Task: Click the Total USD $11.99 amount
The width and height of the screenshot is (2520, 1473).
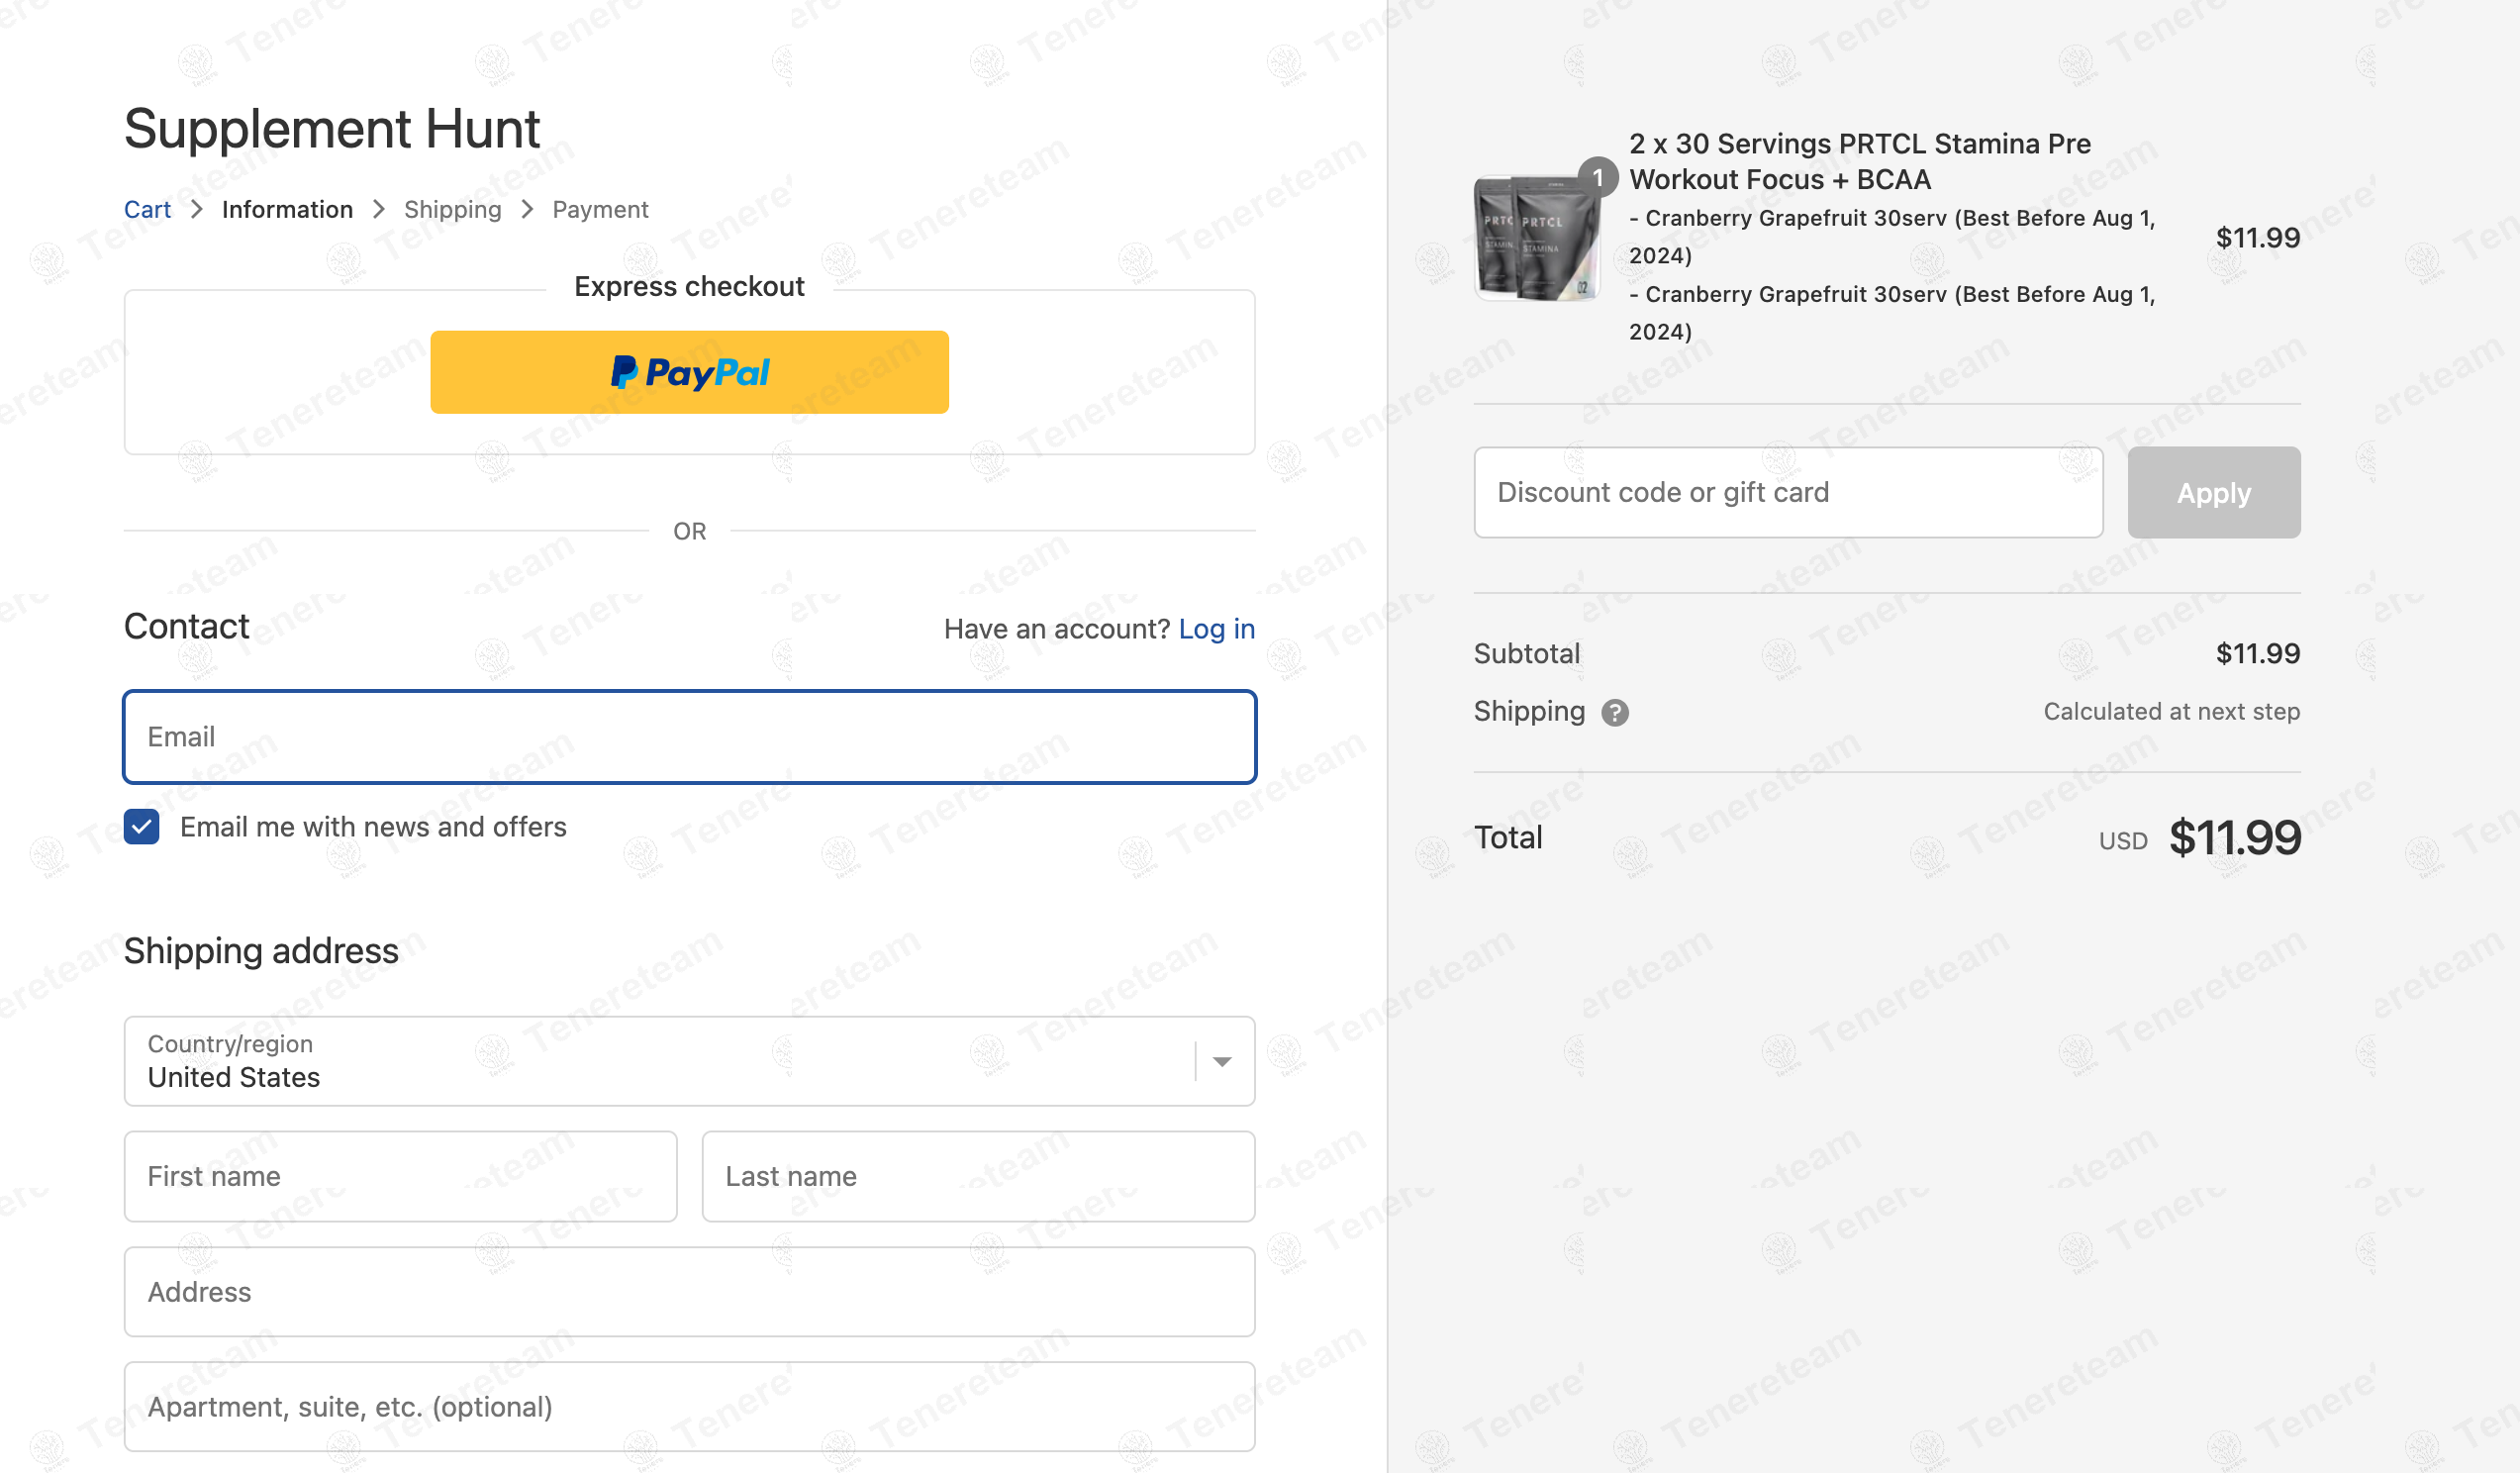Action: pyautogui.click(x=2234, y=838)
